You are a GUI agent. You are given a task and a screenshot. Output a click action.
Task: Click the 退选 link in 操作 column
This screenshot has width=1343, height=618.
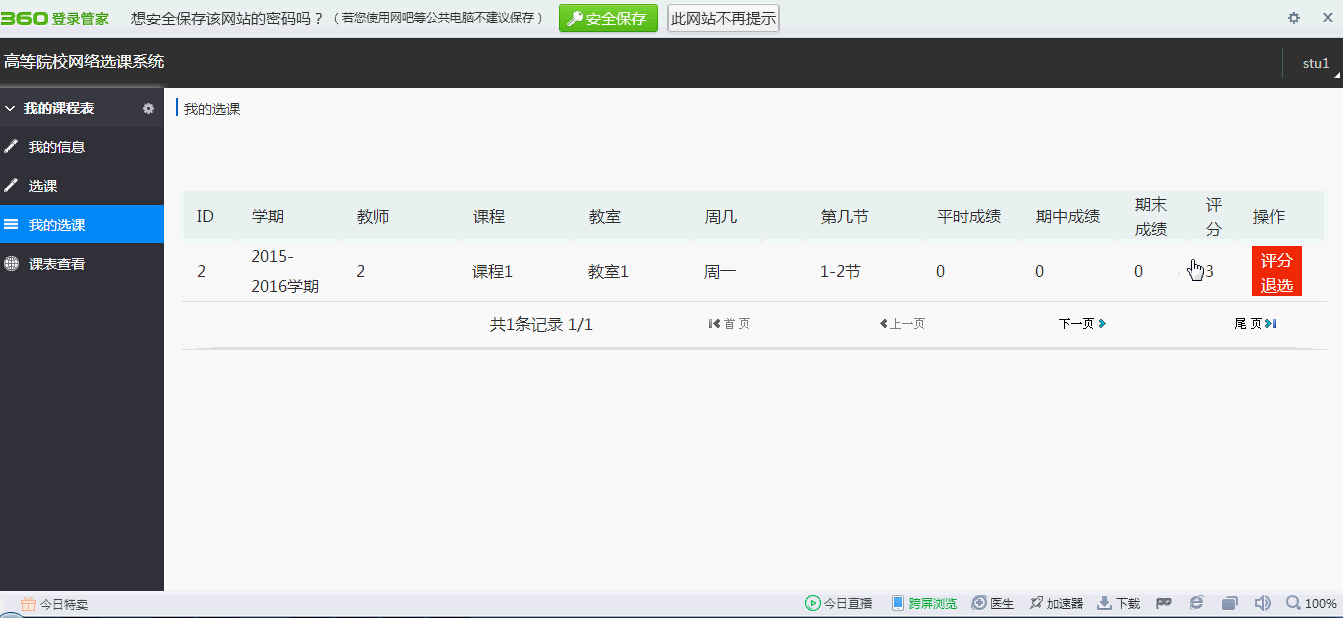1276,285
